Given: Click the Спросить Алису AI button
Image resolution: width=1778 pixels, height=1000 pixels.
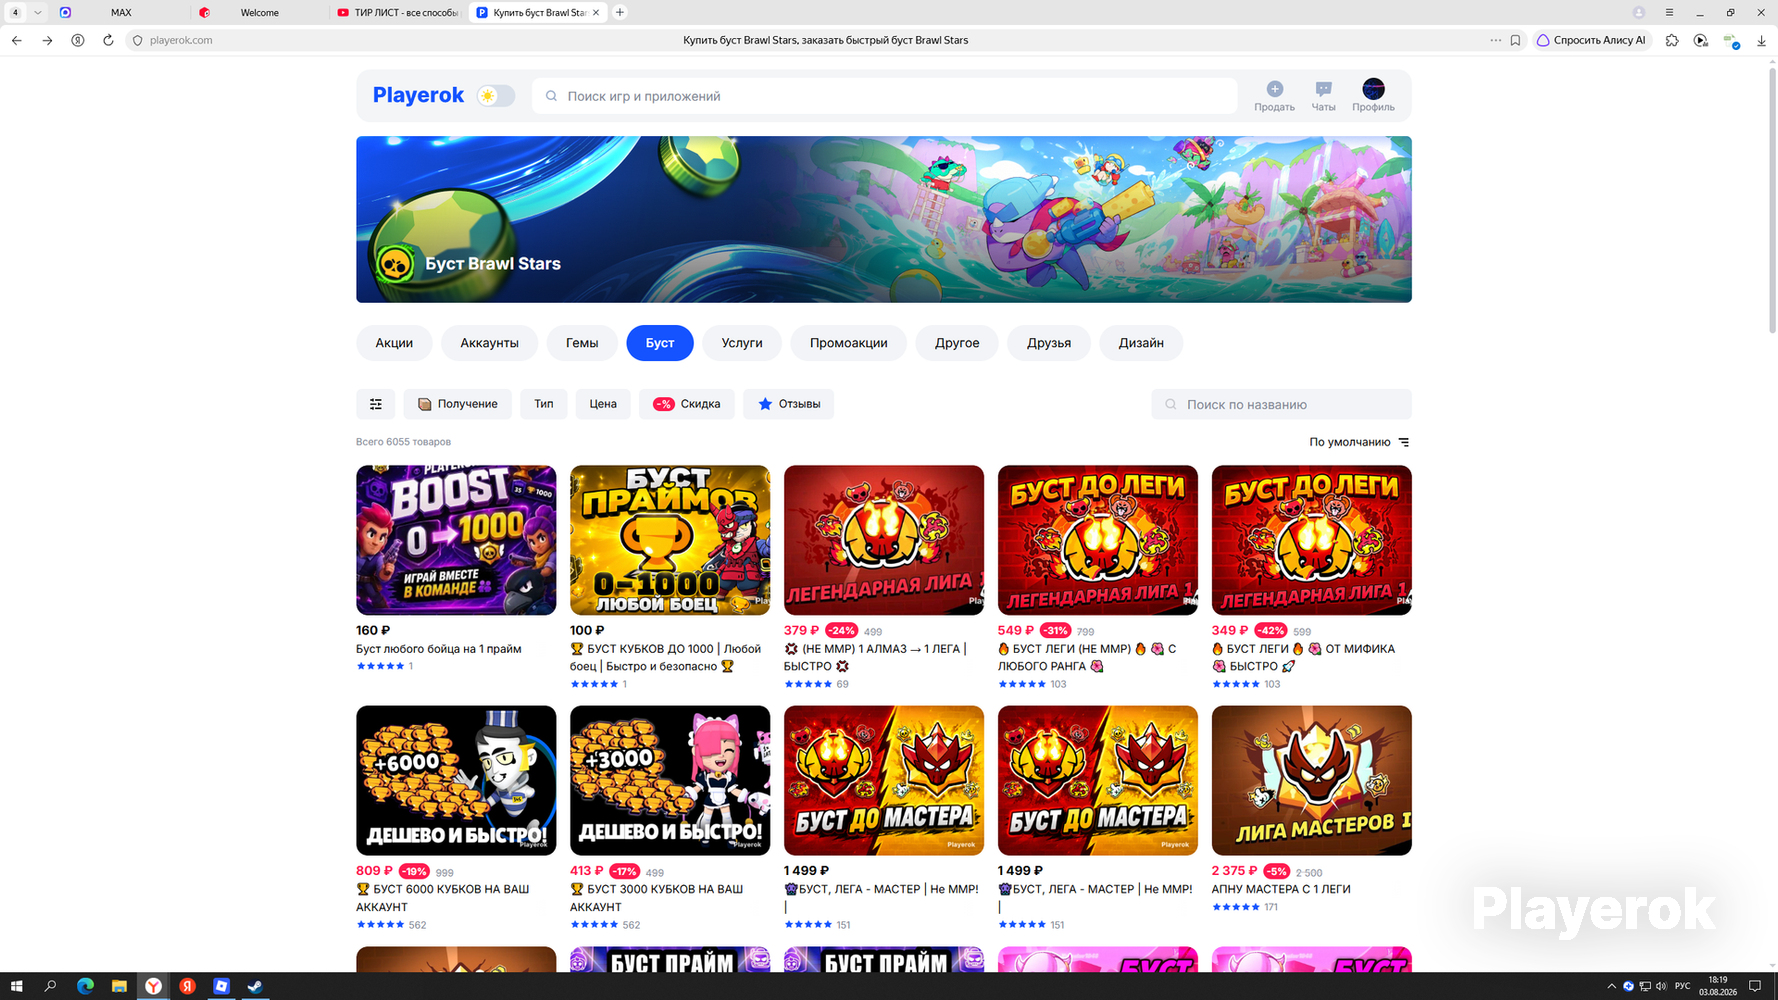Looking at the screenshot, I should (1591, 40).
